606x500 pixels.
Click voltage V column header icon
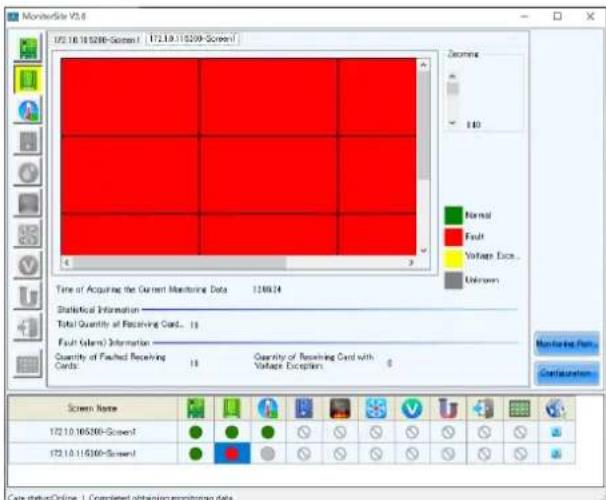(x=412, y=408)
